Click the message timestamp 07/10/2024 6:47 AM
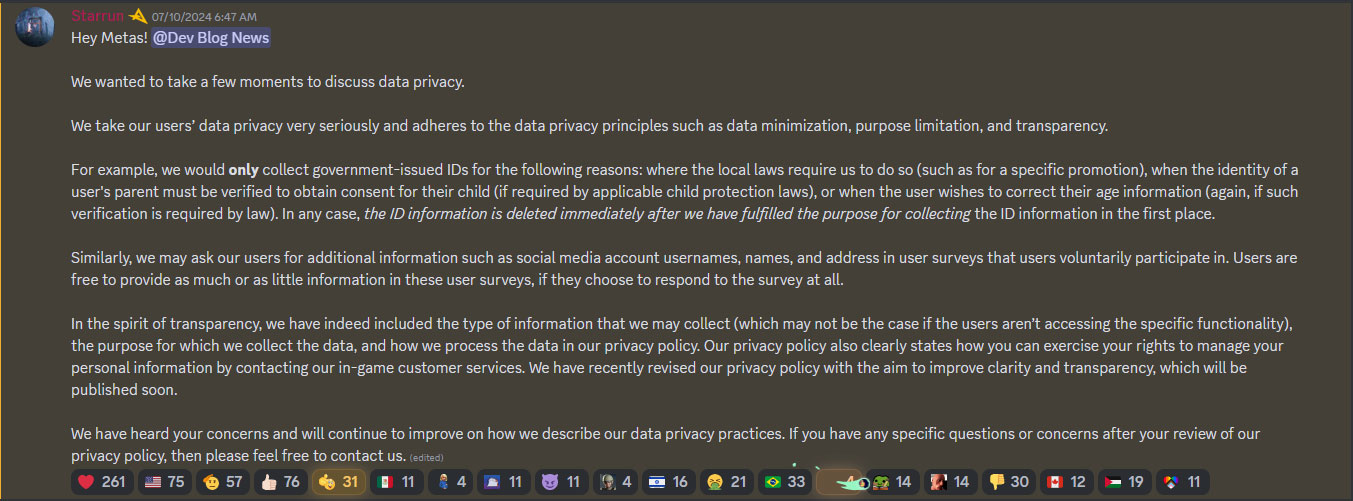Viewport: 1353px width, 501px height. tap(204, 16)
